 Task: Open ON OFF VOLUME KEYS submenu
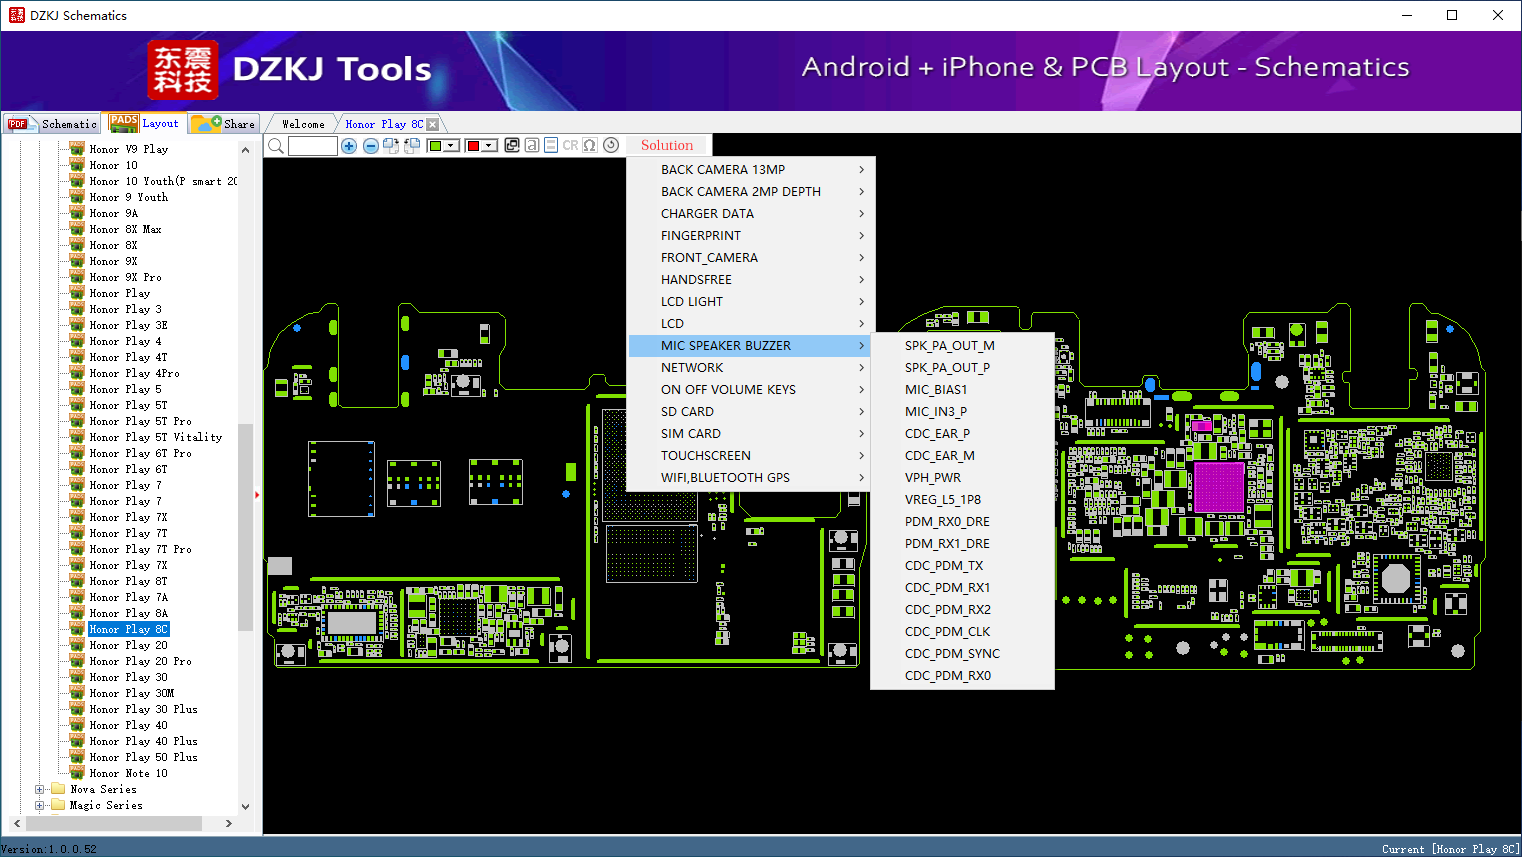click(x=750, y=389)
